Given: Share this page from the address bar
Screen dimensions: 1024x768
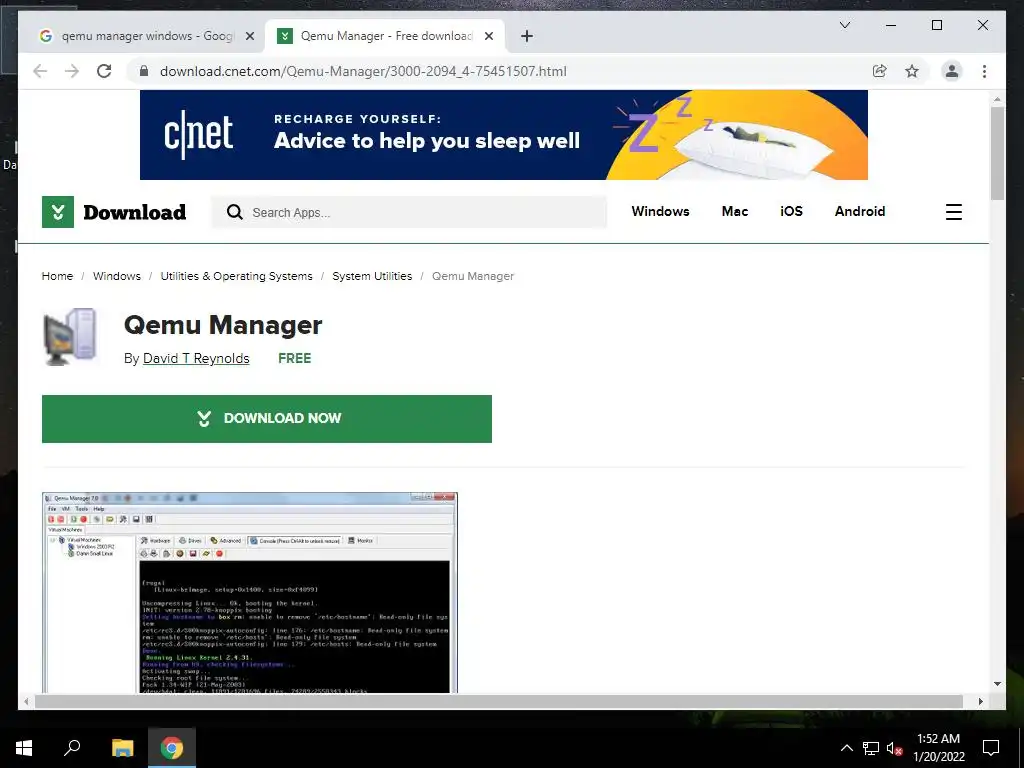Looking at the screenshot, I should tap(880, 71).
